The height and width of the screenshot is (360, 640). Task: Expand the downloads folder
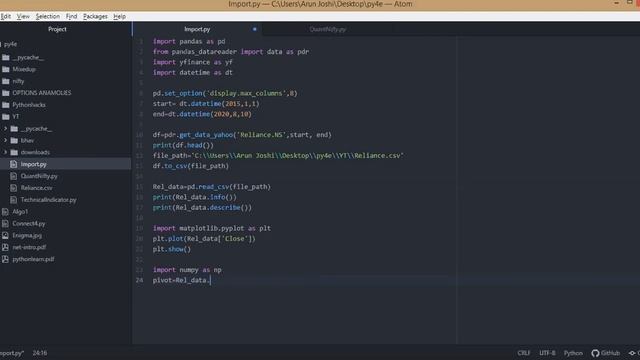tap(6, 152)
